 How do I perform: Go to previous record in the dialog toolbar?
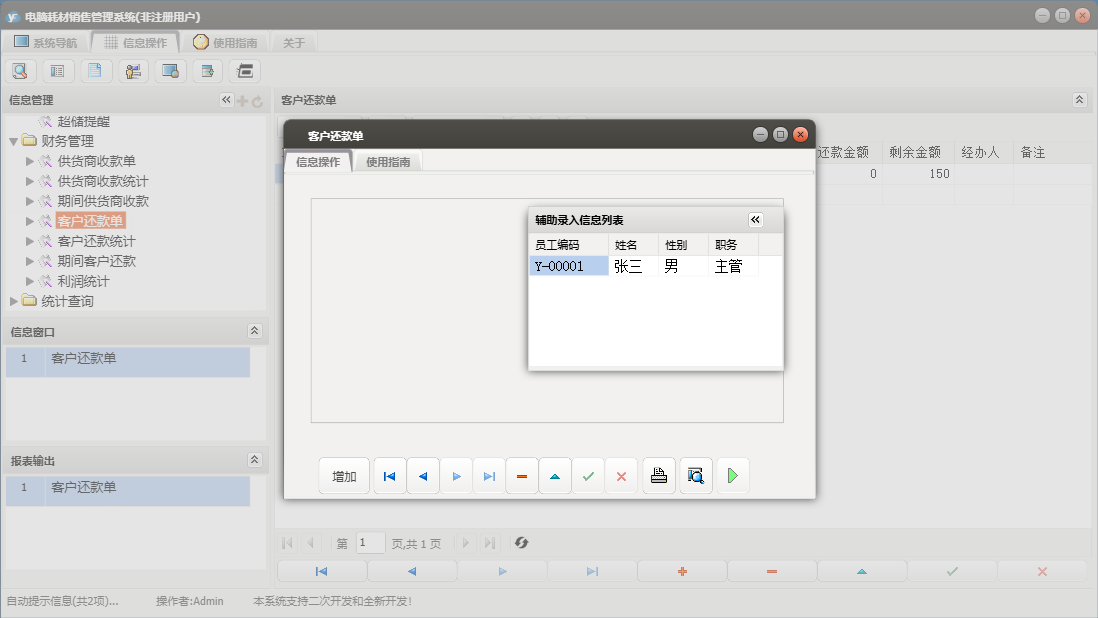click(x=422, y=477)
